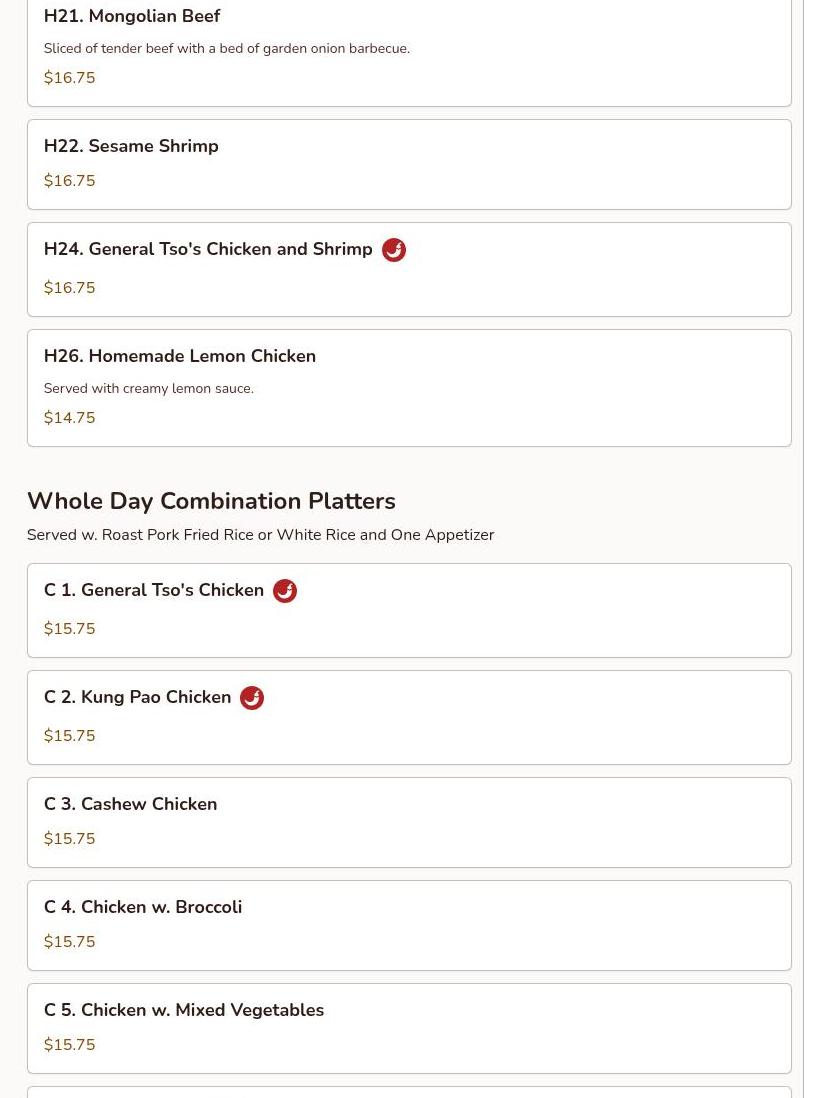The width and height of the screenshot is (824, 1098).
Task: Choose H24. General Tso's Chicken and Shrimp
Action: [x=409, y=270]
